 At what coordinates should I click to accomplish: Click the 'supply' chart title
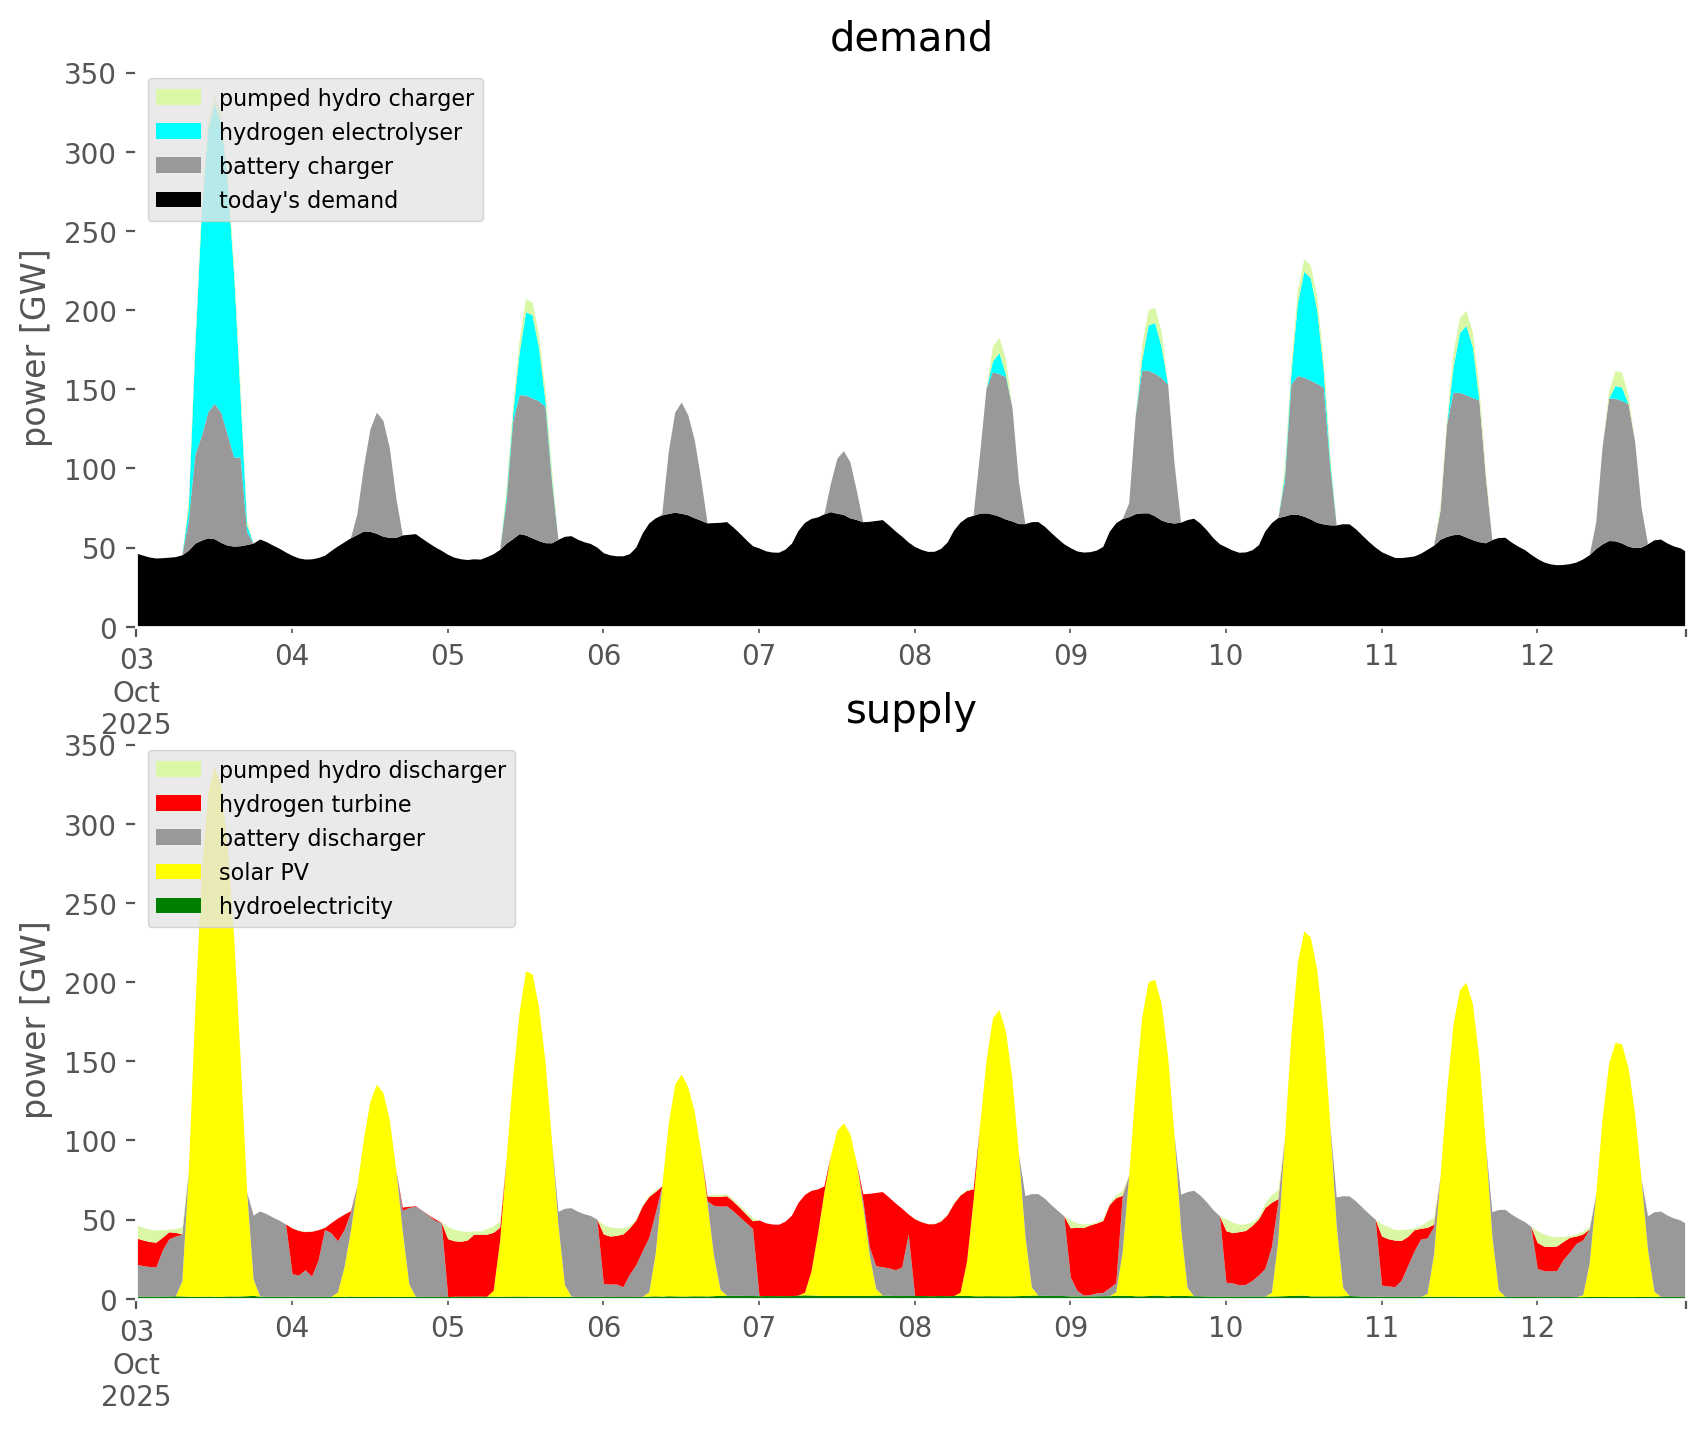pos(910,710)
